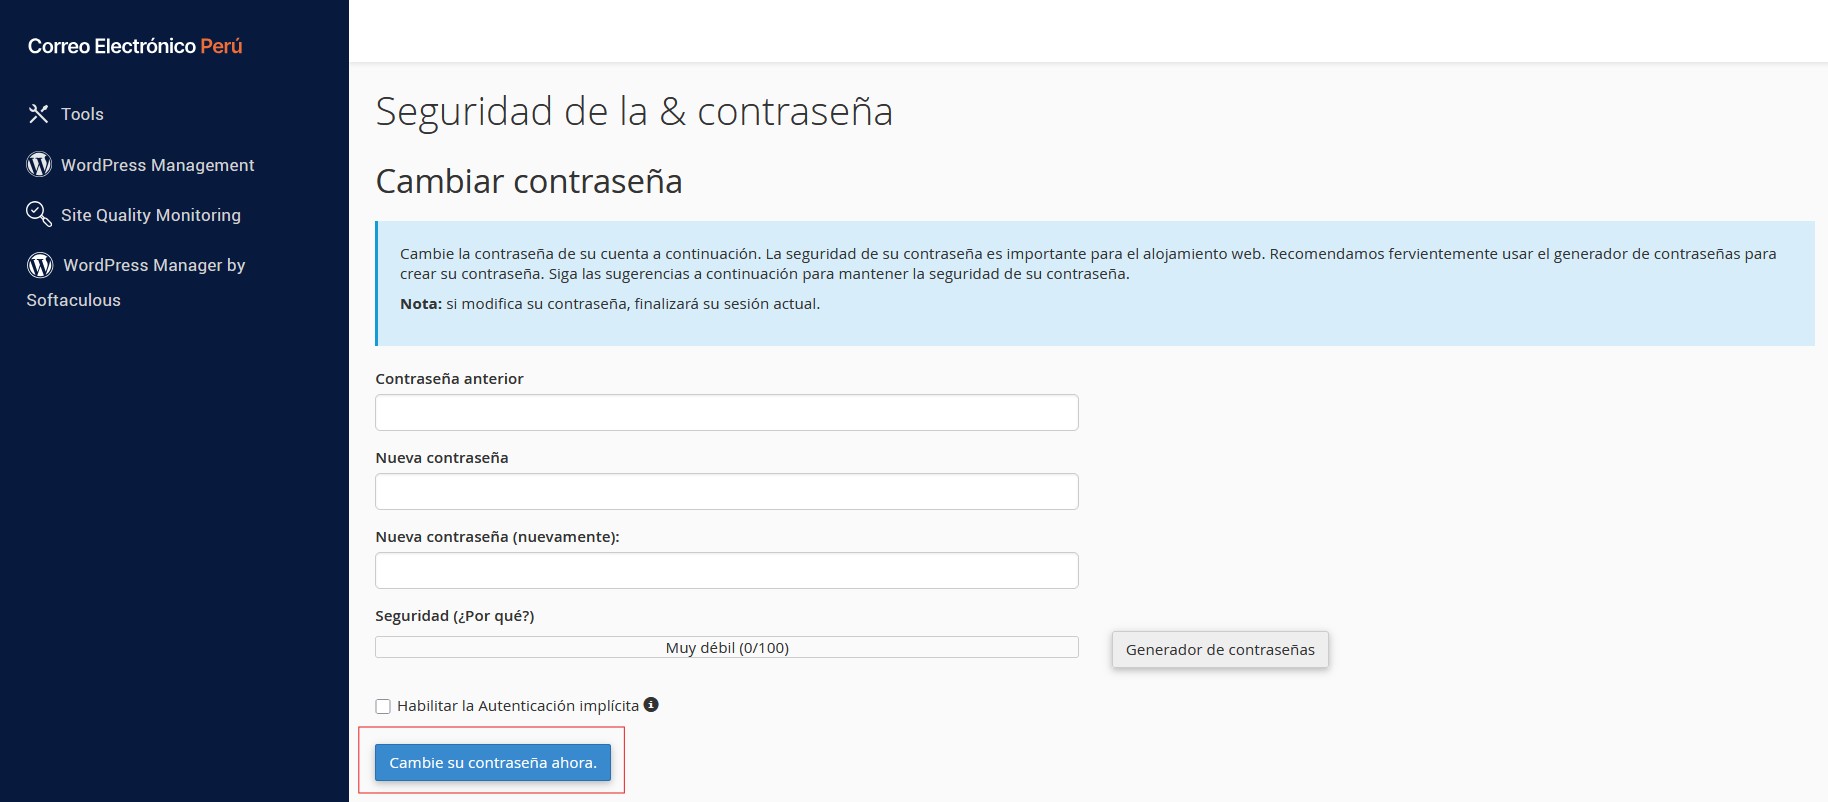Select Site Quality Monitoring text in sidebar
Viewport: 1828px width, 802px height.
pyautogui.click(x=150, y=215)
